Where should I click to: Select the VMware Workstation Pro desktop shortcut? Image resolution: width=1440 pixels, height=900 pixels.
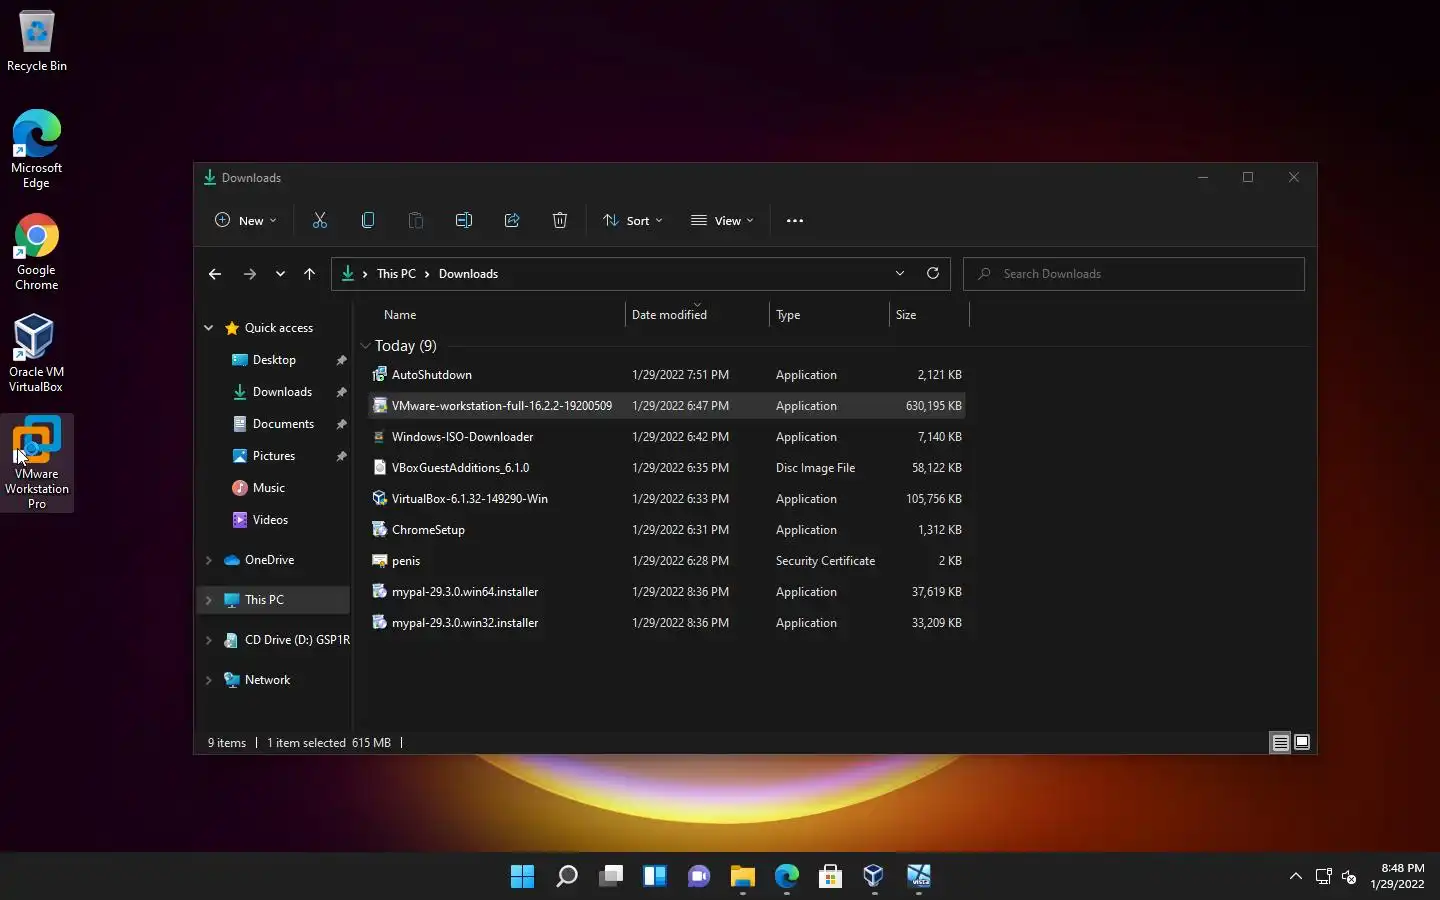pyautogui.click(x=37, y=463)
